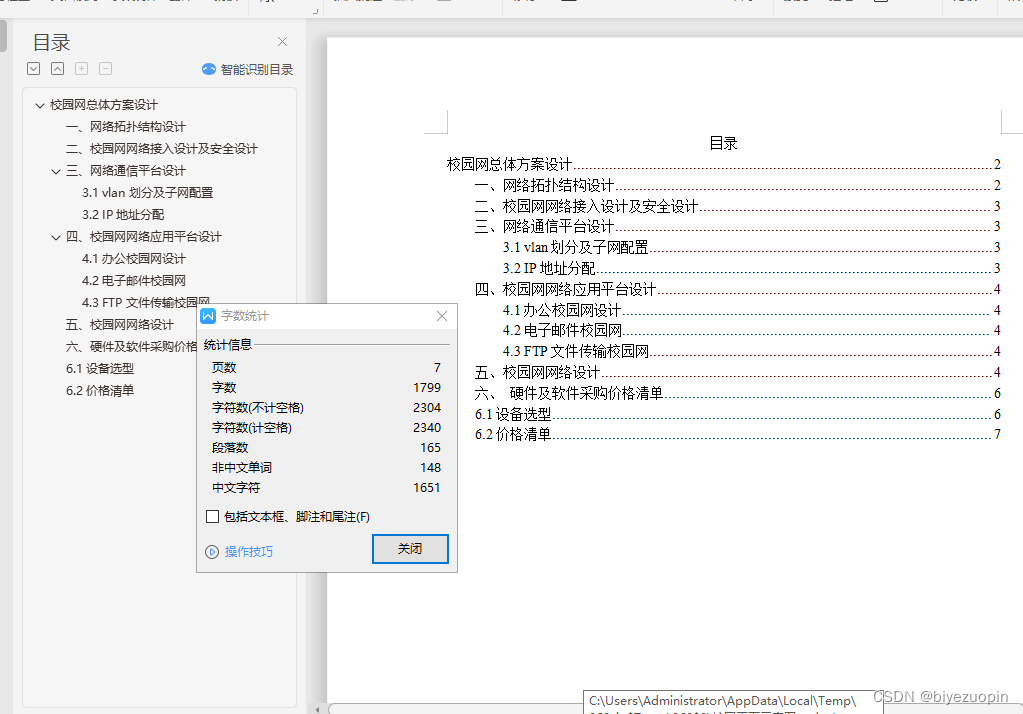Screen dimensions: 1023x714
Task: Jump to 4.2 电子邮件校园网 outline item
Action: click(x=134, y=281)
